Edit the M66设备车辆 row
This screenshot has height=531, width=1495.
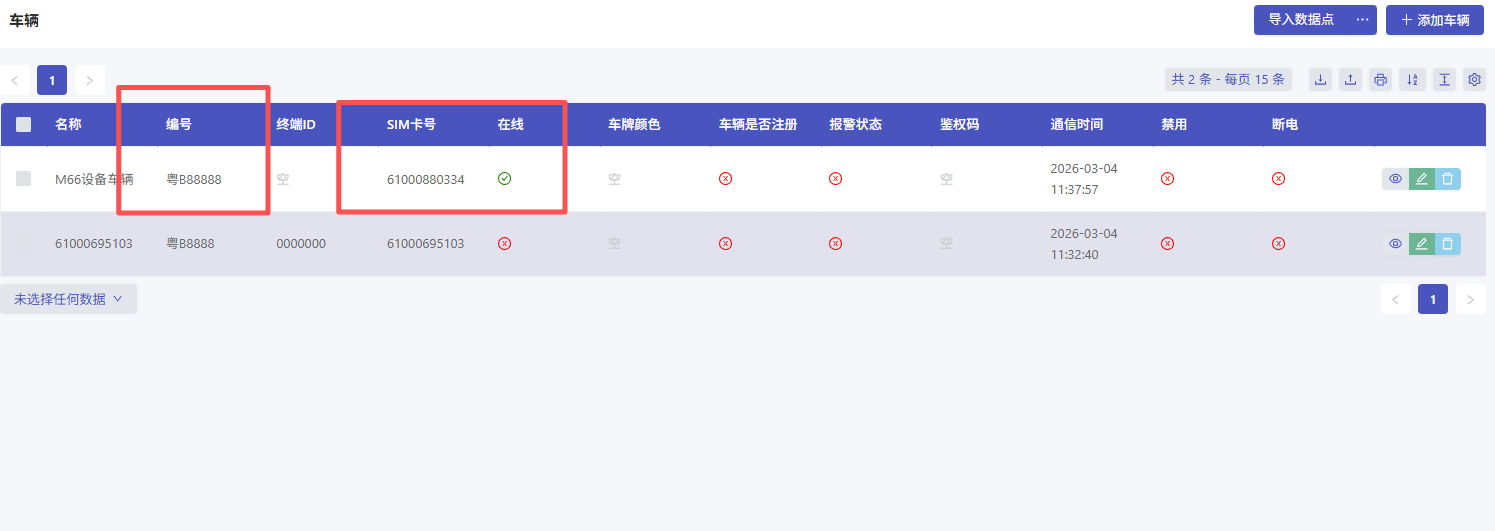coord(1421,179)
